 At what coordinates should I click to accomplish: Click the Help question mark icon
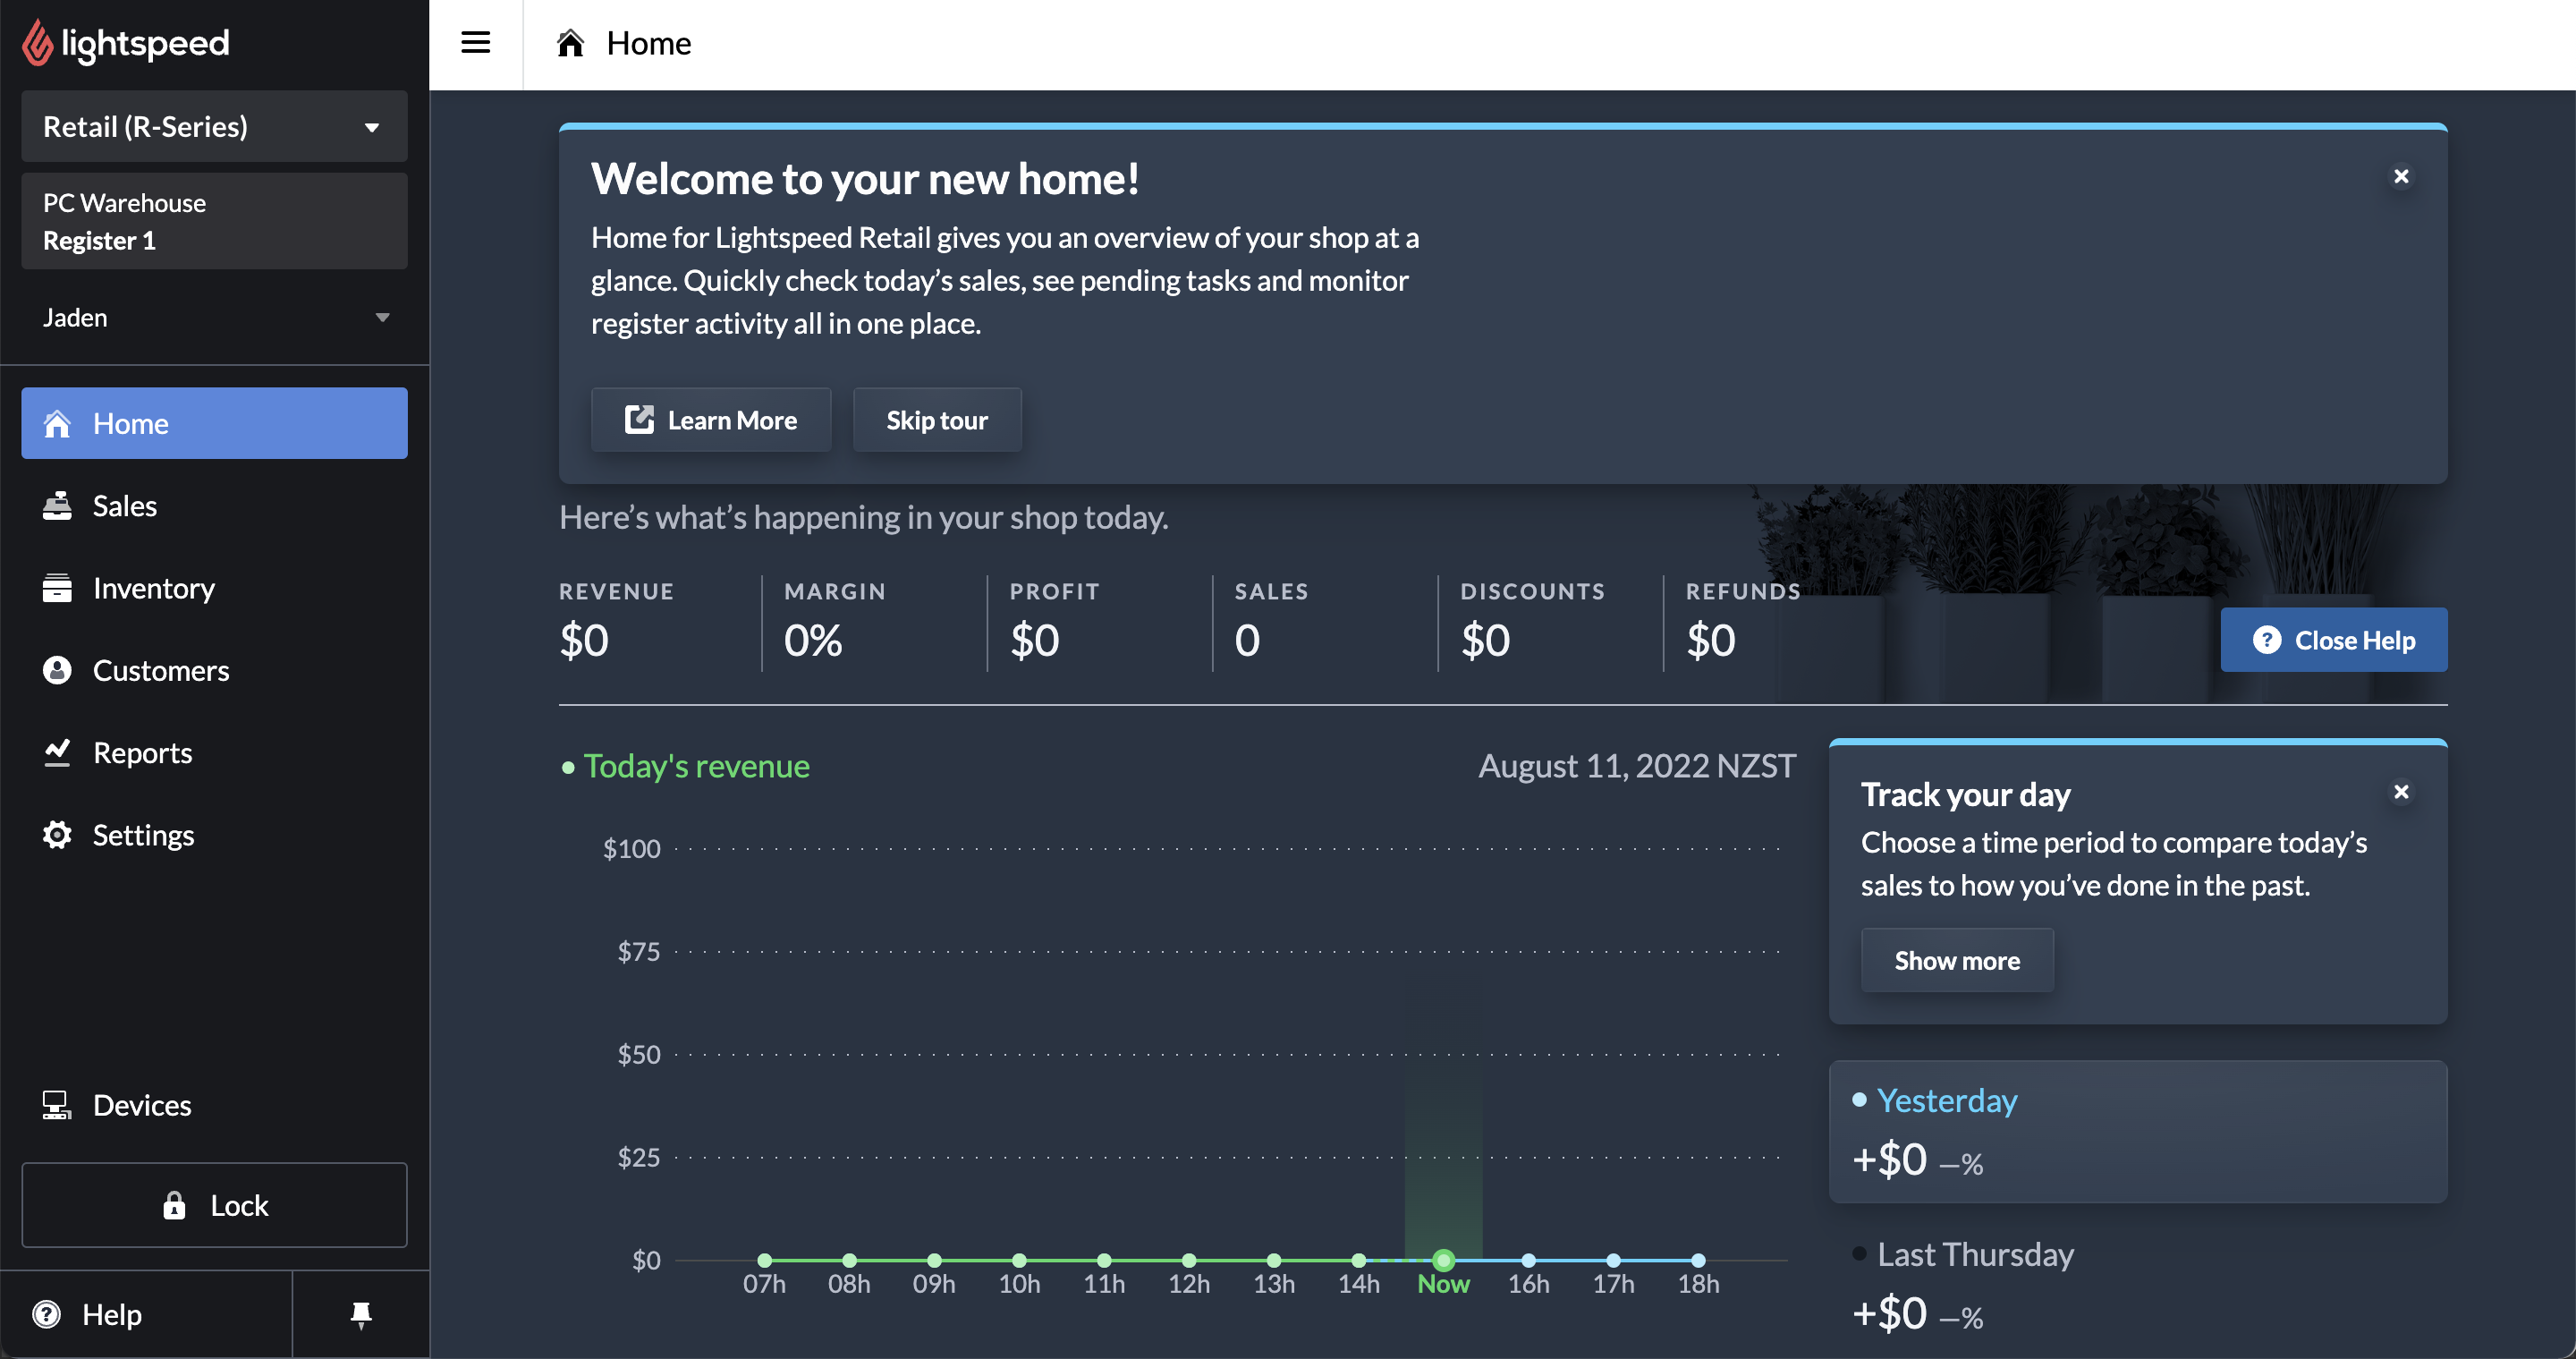point(47,1314)
